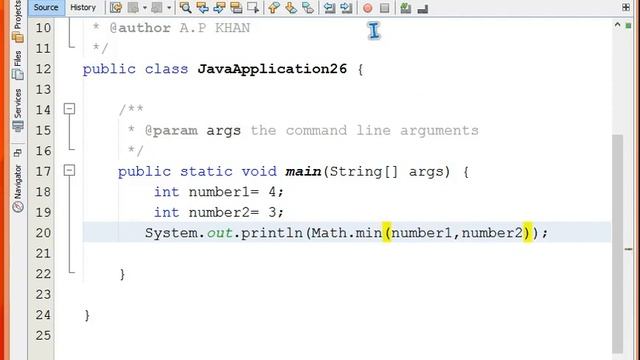640x360 pixels.
Task: Switch to the Source view tab
Action: (x=46, y=7)
